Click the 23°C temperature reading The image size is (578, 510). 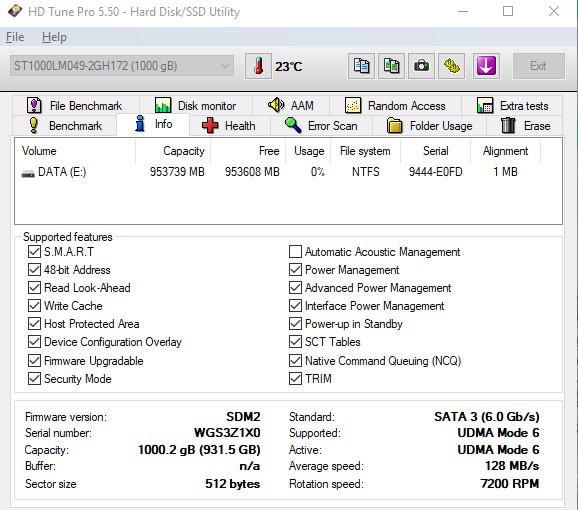click(x=289, y=67)
